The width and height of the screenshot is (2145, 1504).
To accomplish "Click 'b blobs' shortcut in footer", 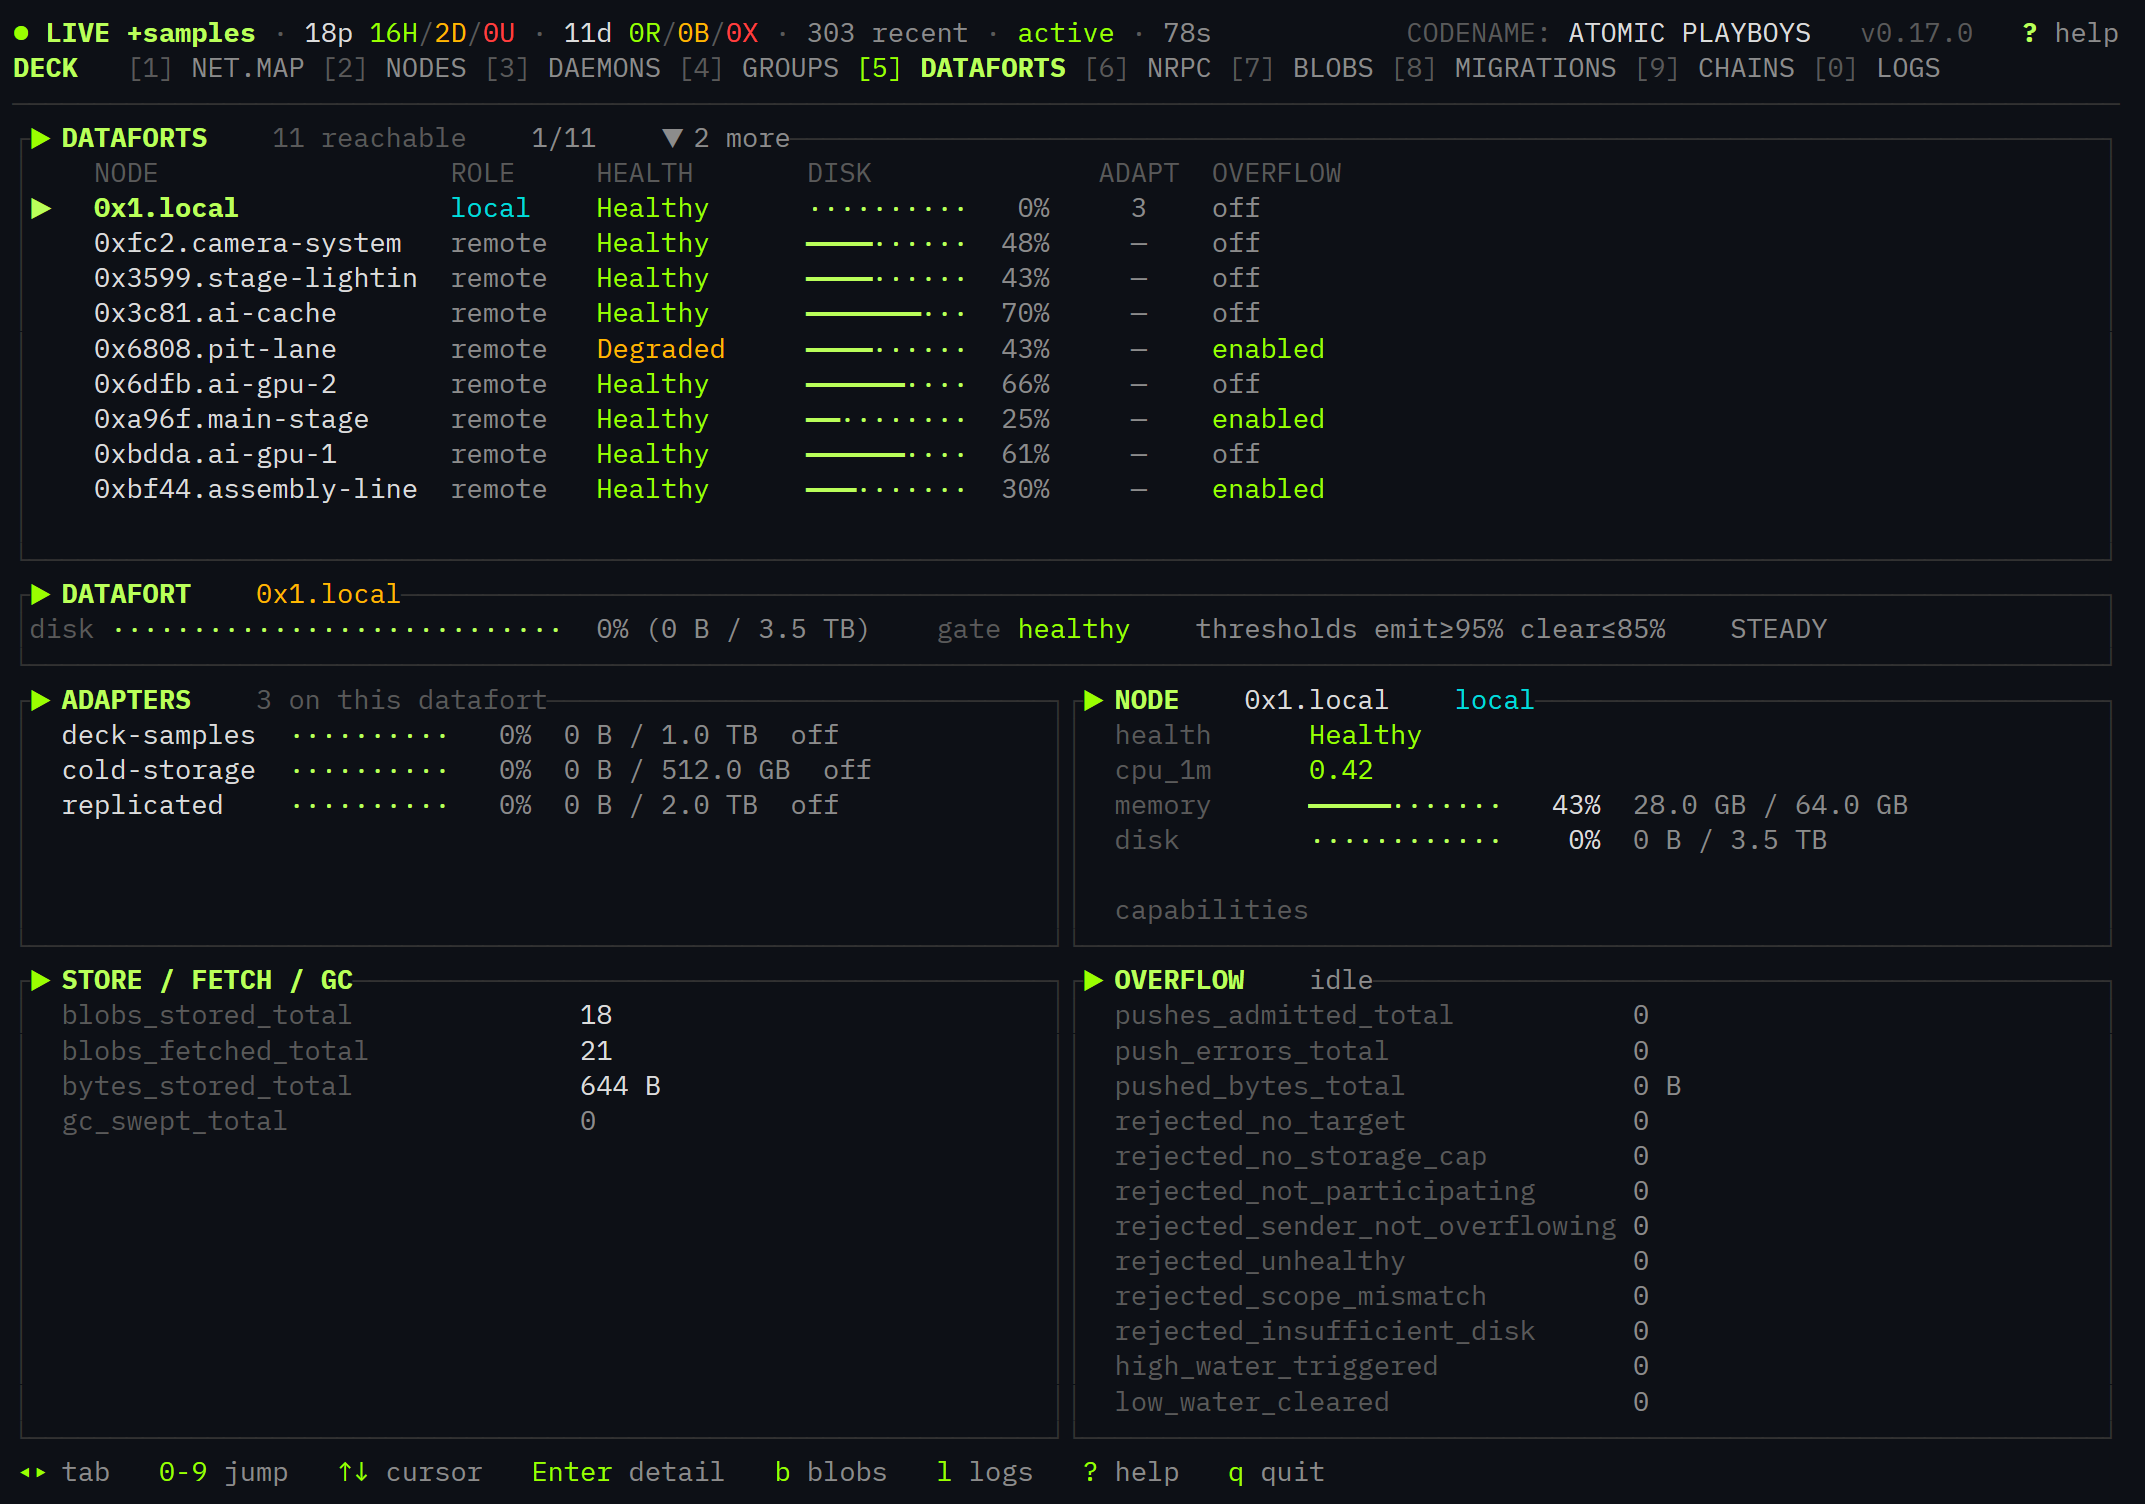I will [x=831, y=1472].
